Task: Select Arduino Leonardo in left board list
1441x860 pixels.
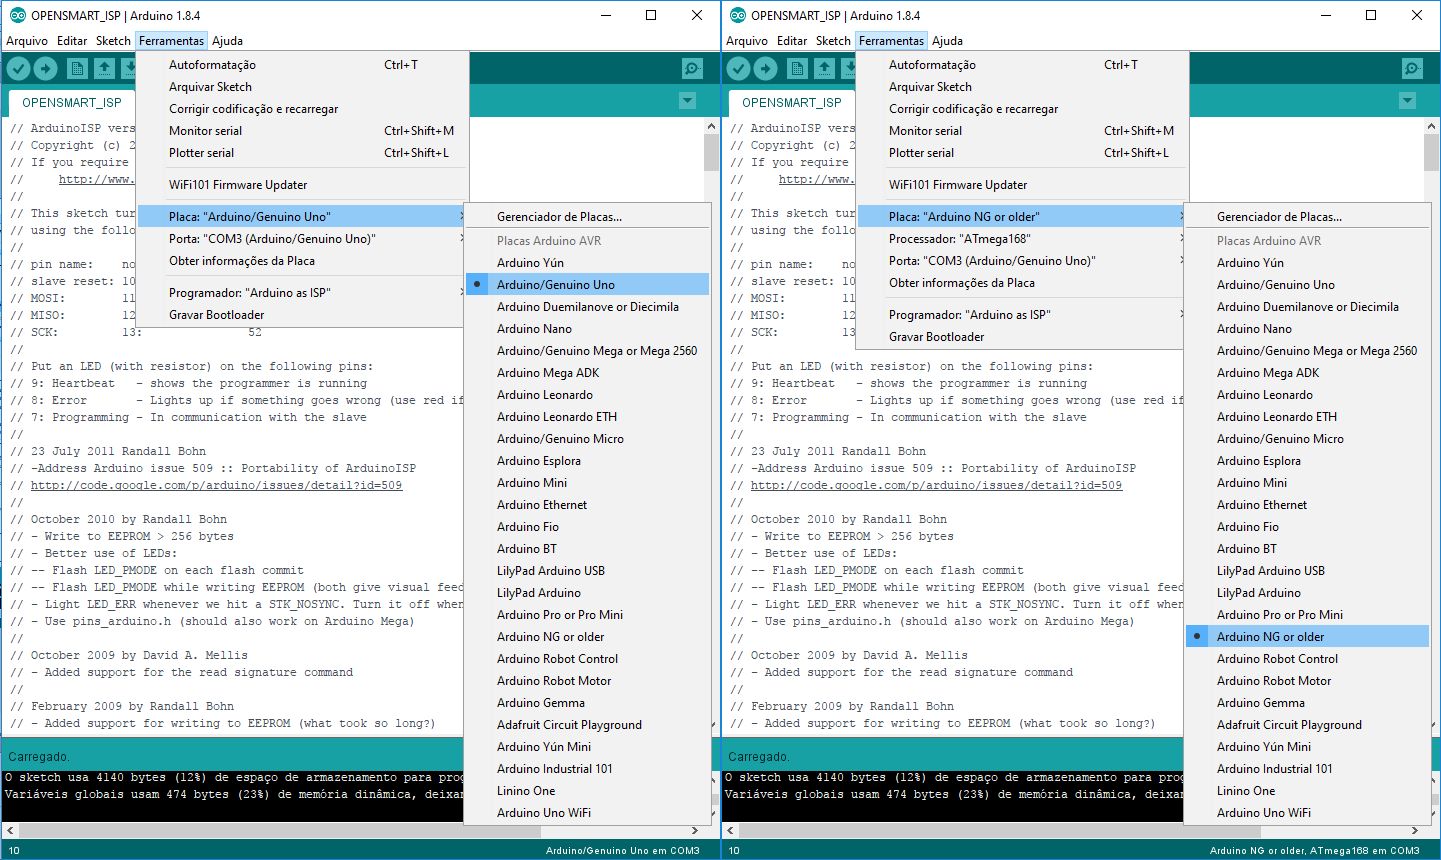Action: [x=587, y=394]
